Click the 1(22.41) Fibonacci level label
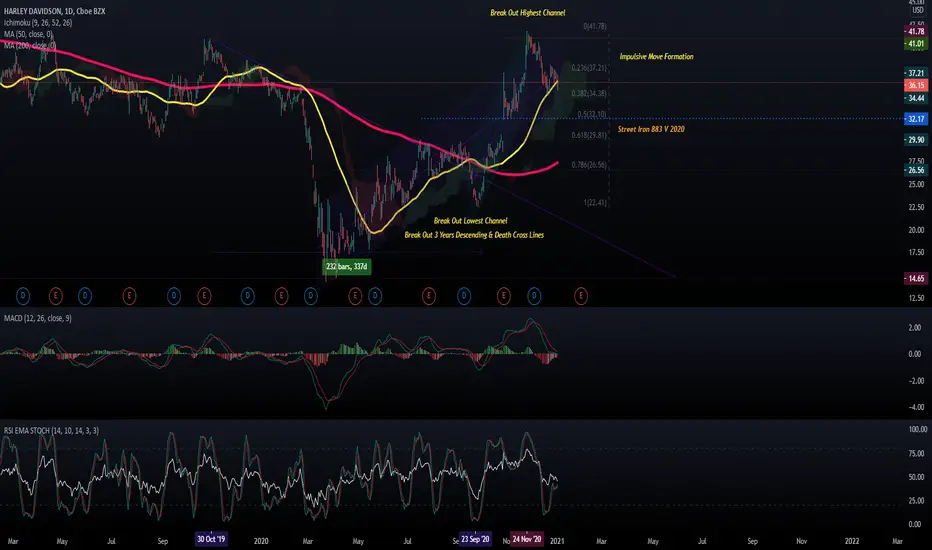932x550 pixels. click(595, 203)
